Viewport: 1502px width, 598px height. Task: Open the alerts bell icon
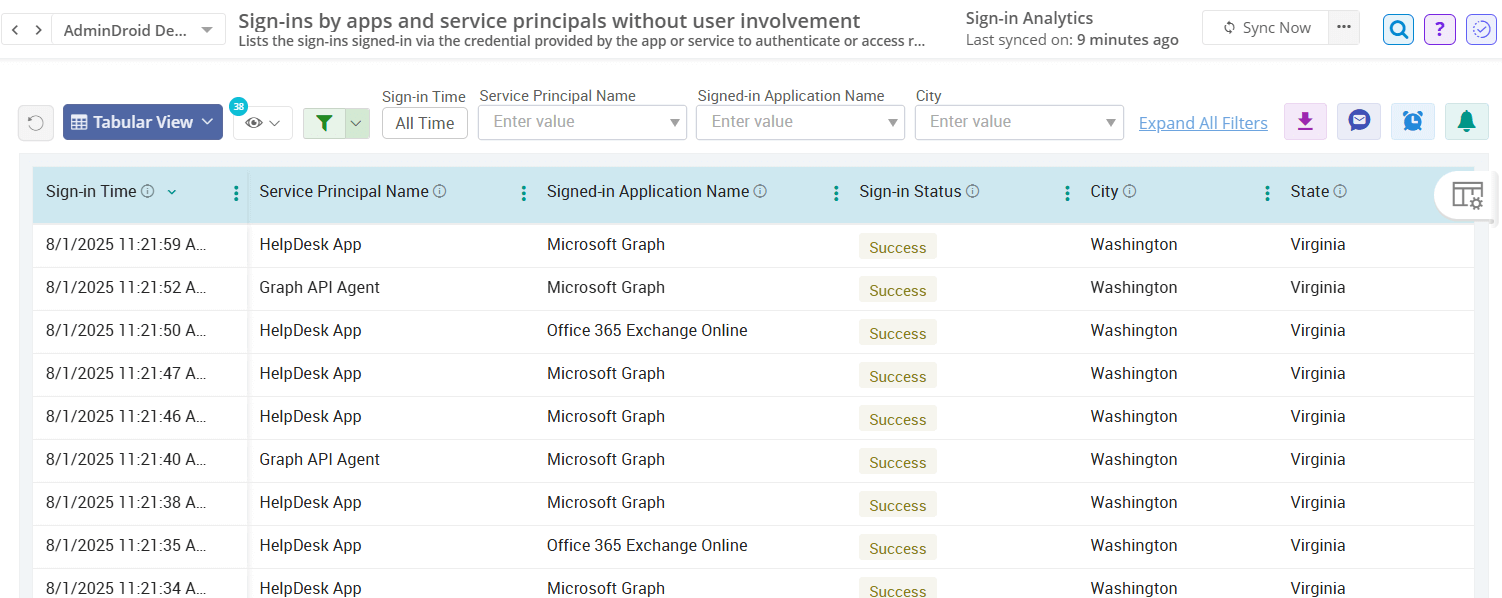[x=1466, y=120]
